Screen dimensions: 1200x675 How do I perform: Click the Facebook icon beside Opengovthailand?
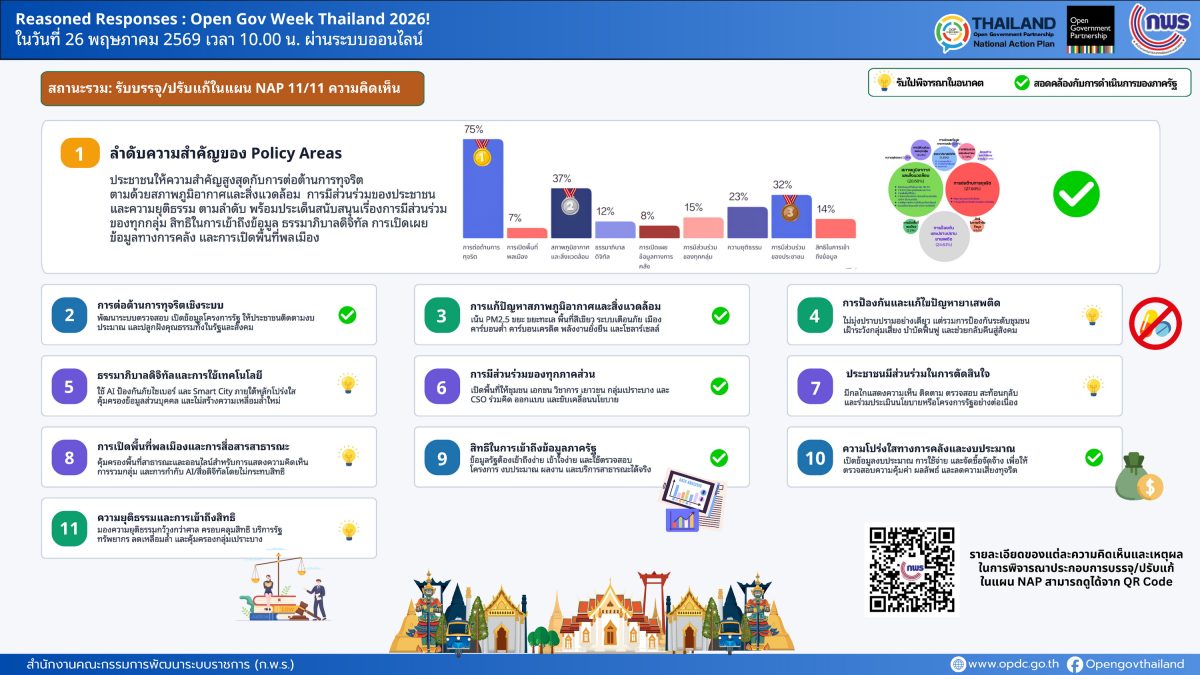1075,663
